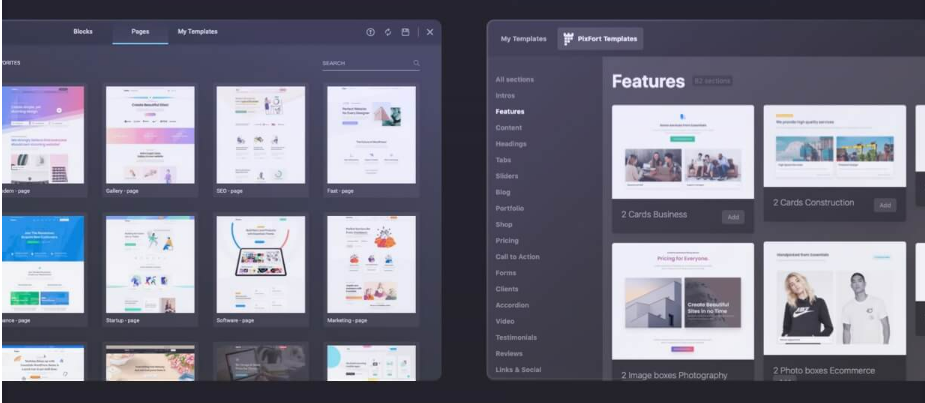This screenshot has width=925, height=403.
Task: Open My Templates tab in Pages window
Action: 198,32
